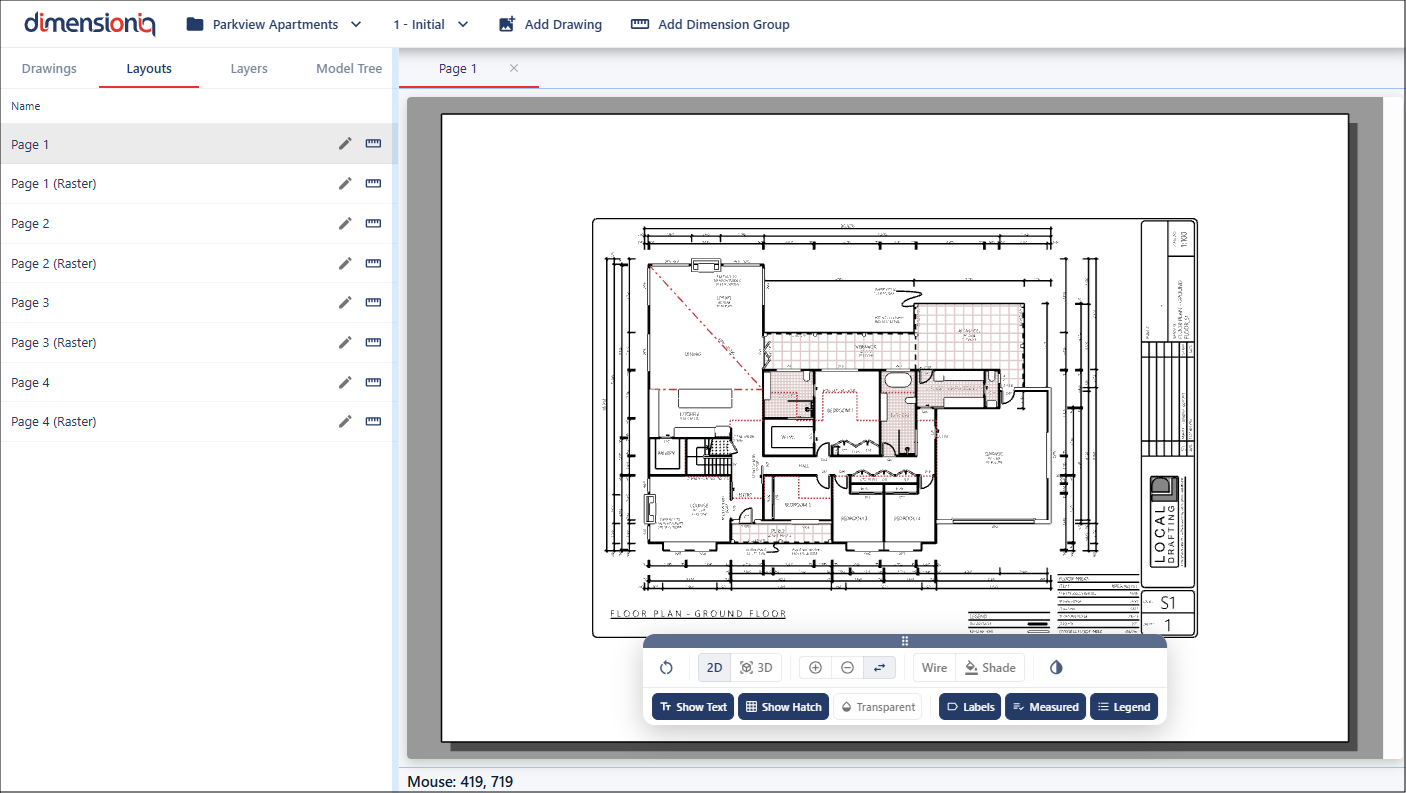This screenshot has width=1406, height=793.
Task: Toggle the Show Hatch option
Action: (782, 707)
